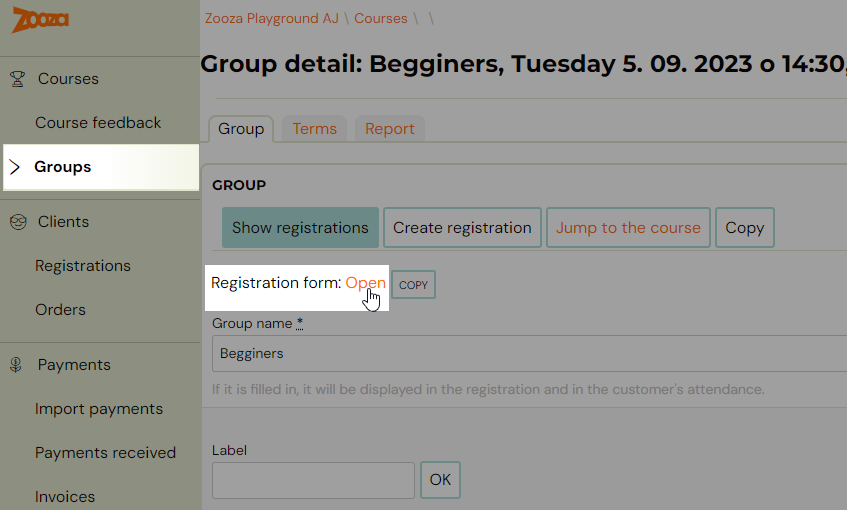Select the Group tab

241,129
